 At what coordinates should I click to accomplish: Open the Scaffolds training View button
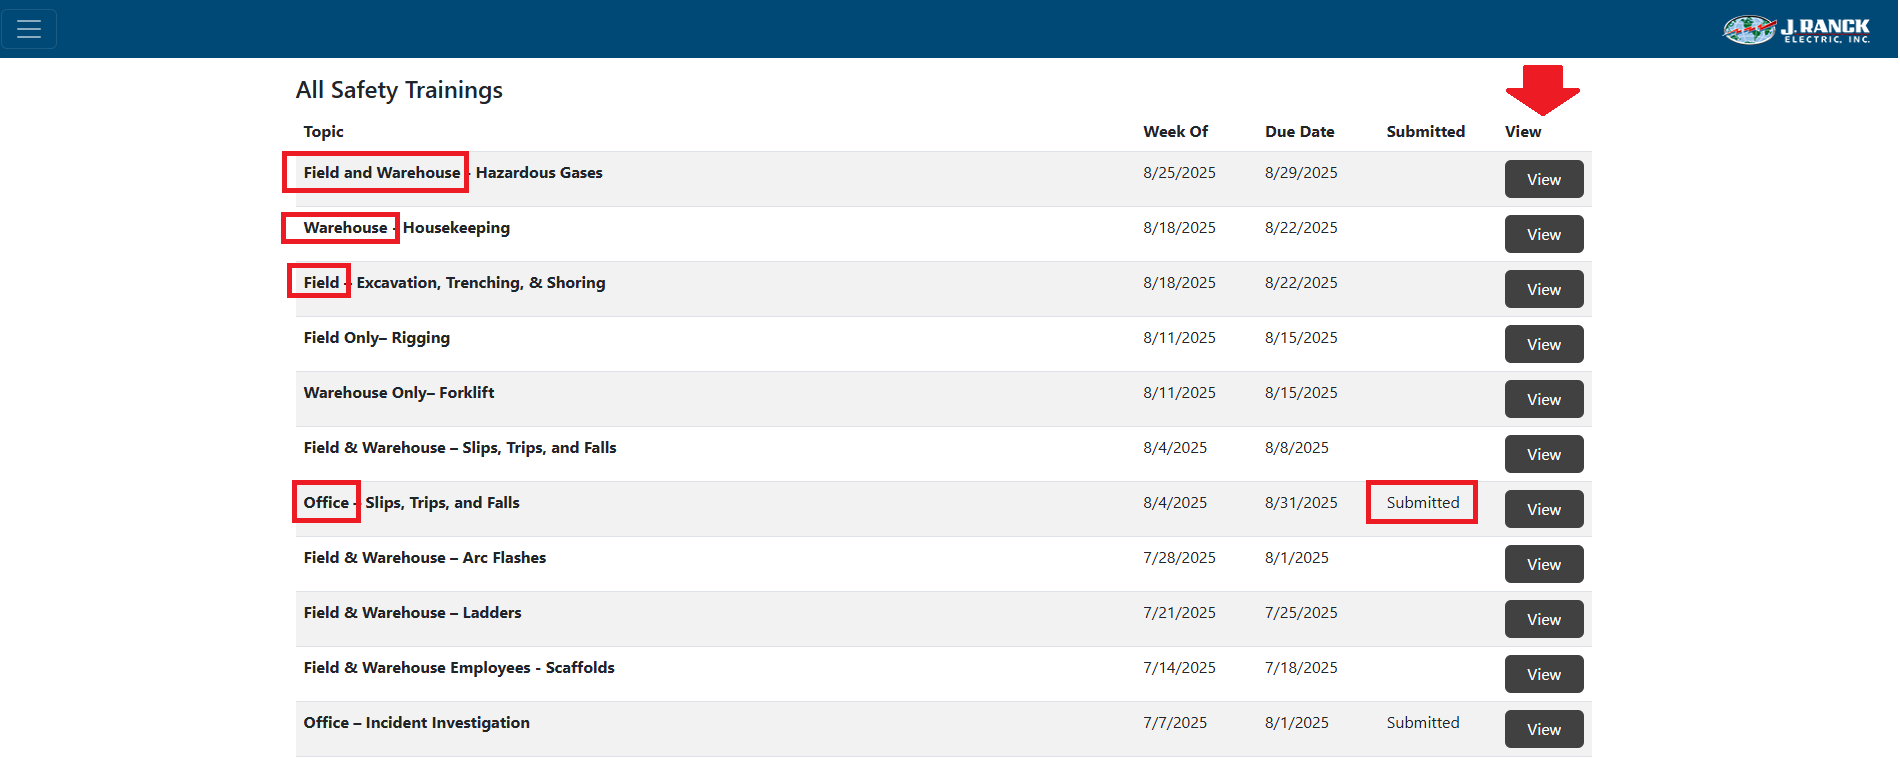coord(1543,675)
